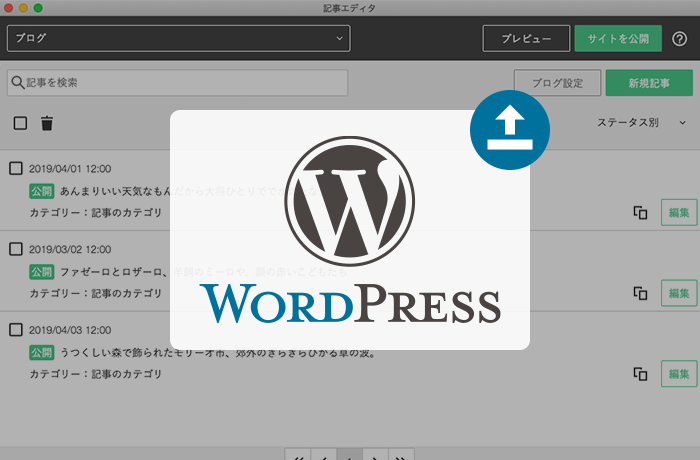700x460 pixels.
Task: Edit the 2019/03/02 article via 編集
Action: [x=679, y=293]
